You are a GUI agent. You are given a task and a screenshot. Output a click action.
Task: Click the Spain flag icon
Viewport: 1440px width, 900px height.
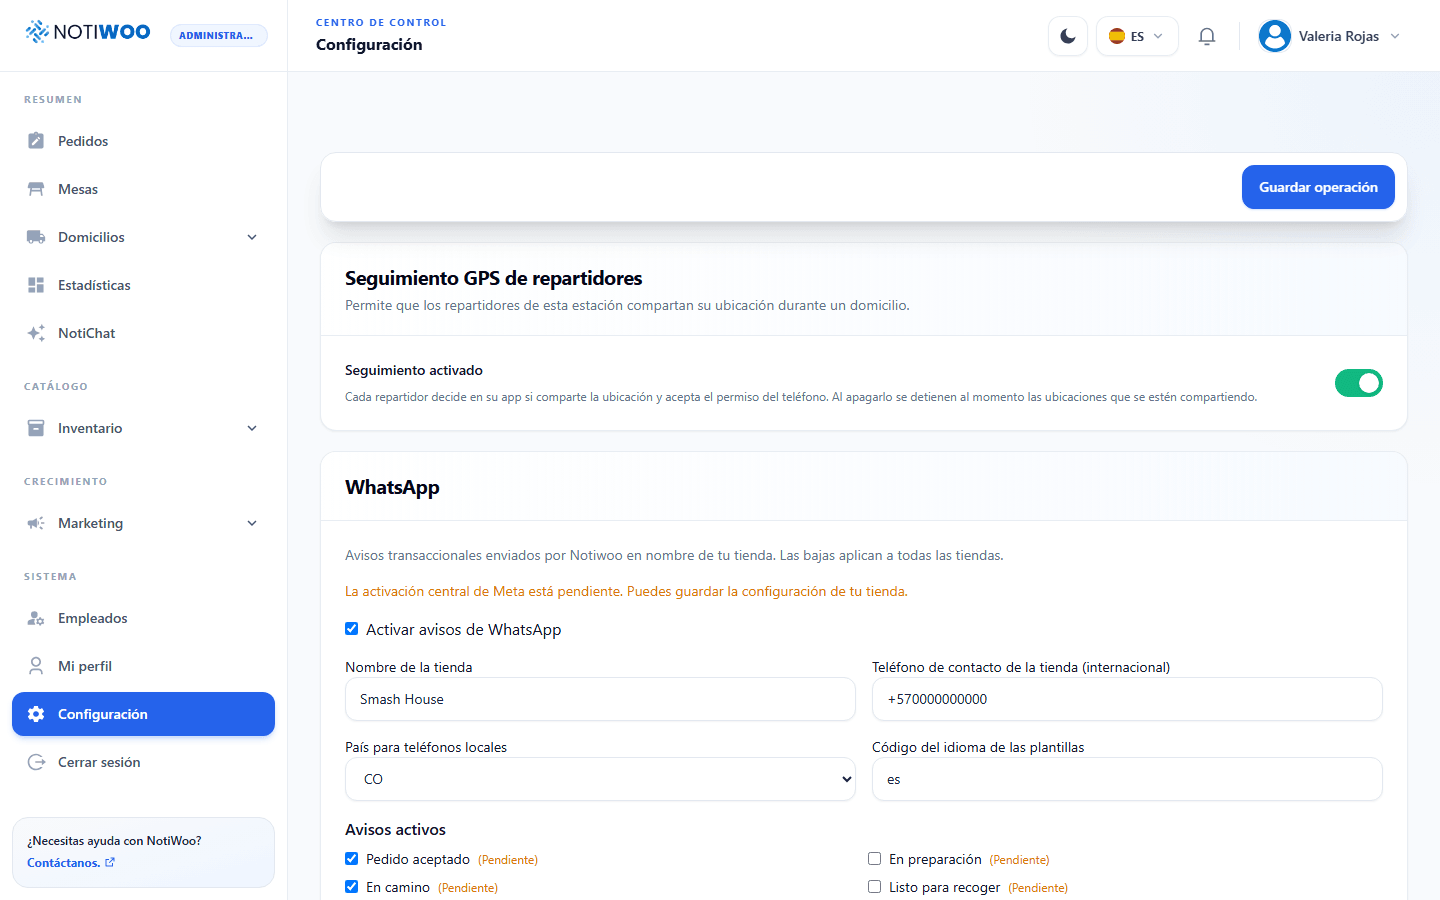point(1117,36)
